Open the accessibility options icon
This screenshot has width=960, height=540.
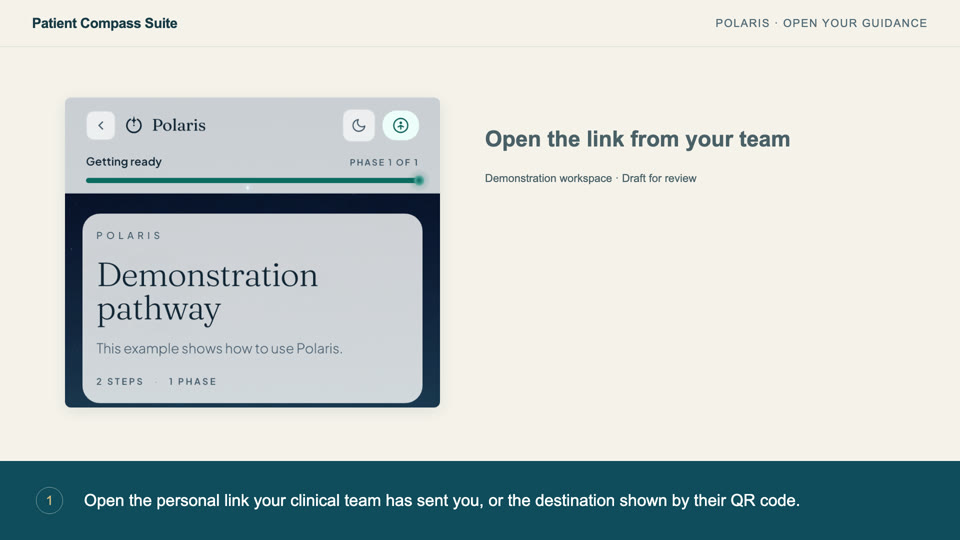(400, 126)
